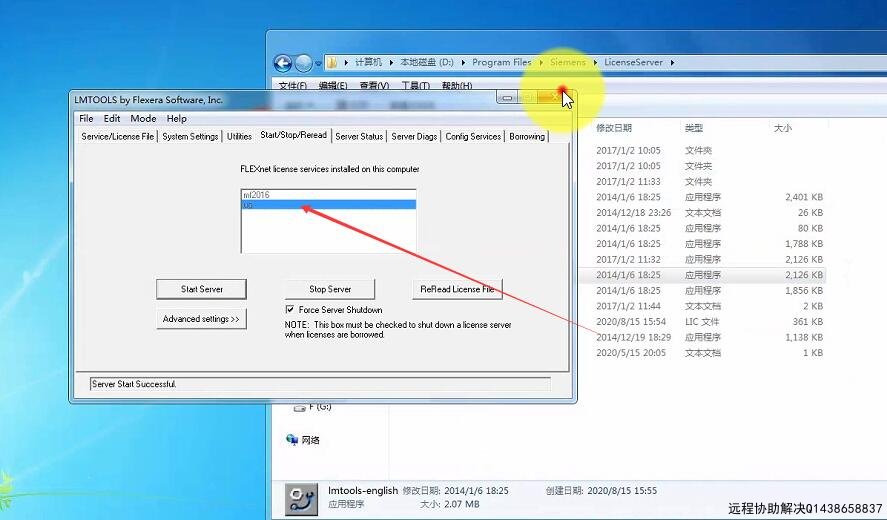Switch to Utilities tab

239,136
